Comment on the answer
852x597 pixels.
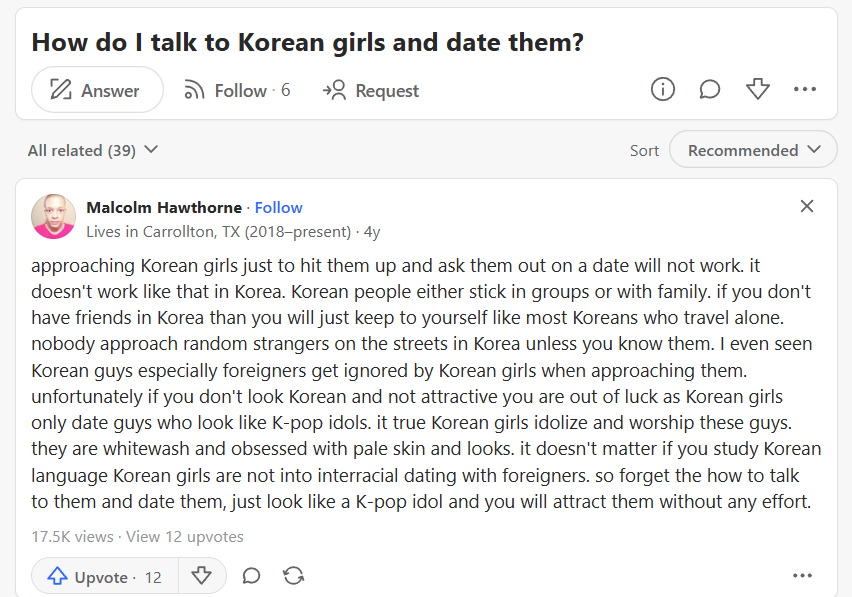tap(252, 576)
